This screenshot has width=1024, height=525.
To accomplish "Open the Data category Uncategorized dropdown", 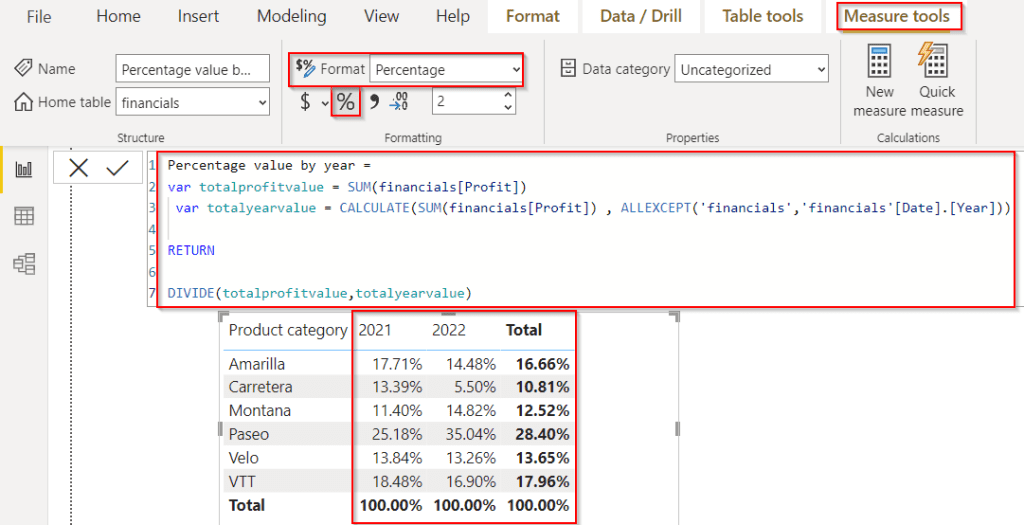I will pos(752,69).
